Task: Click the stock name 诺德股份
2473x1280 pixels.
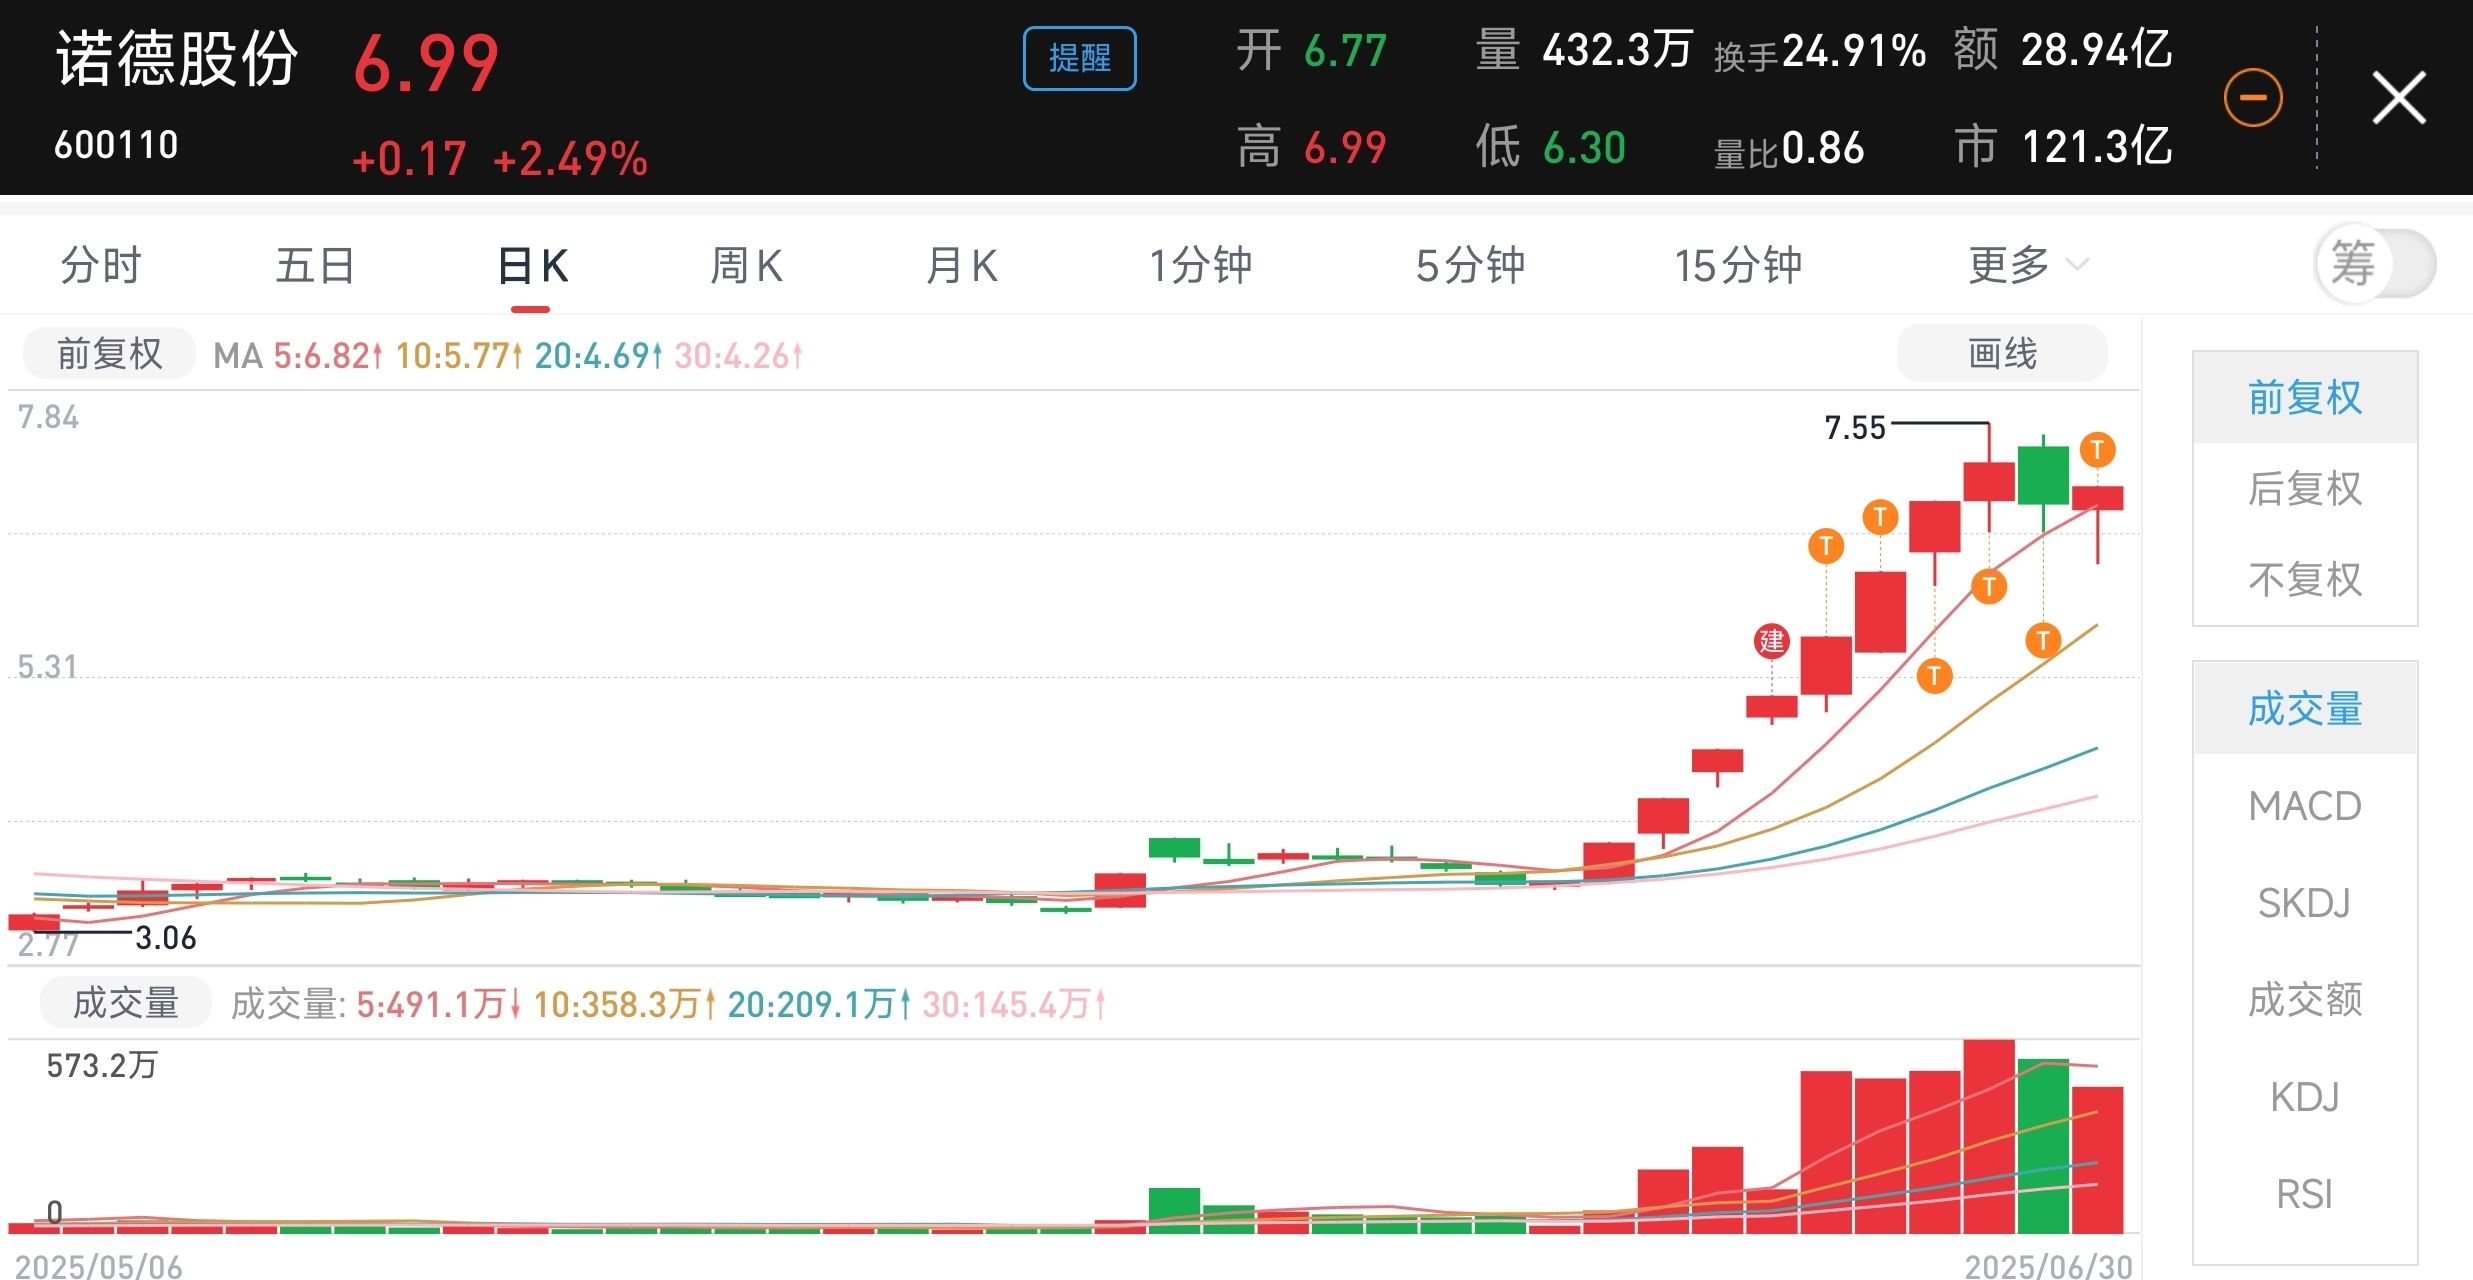Action: click(x=177, y=58)
